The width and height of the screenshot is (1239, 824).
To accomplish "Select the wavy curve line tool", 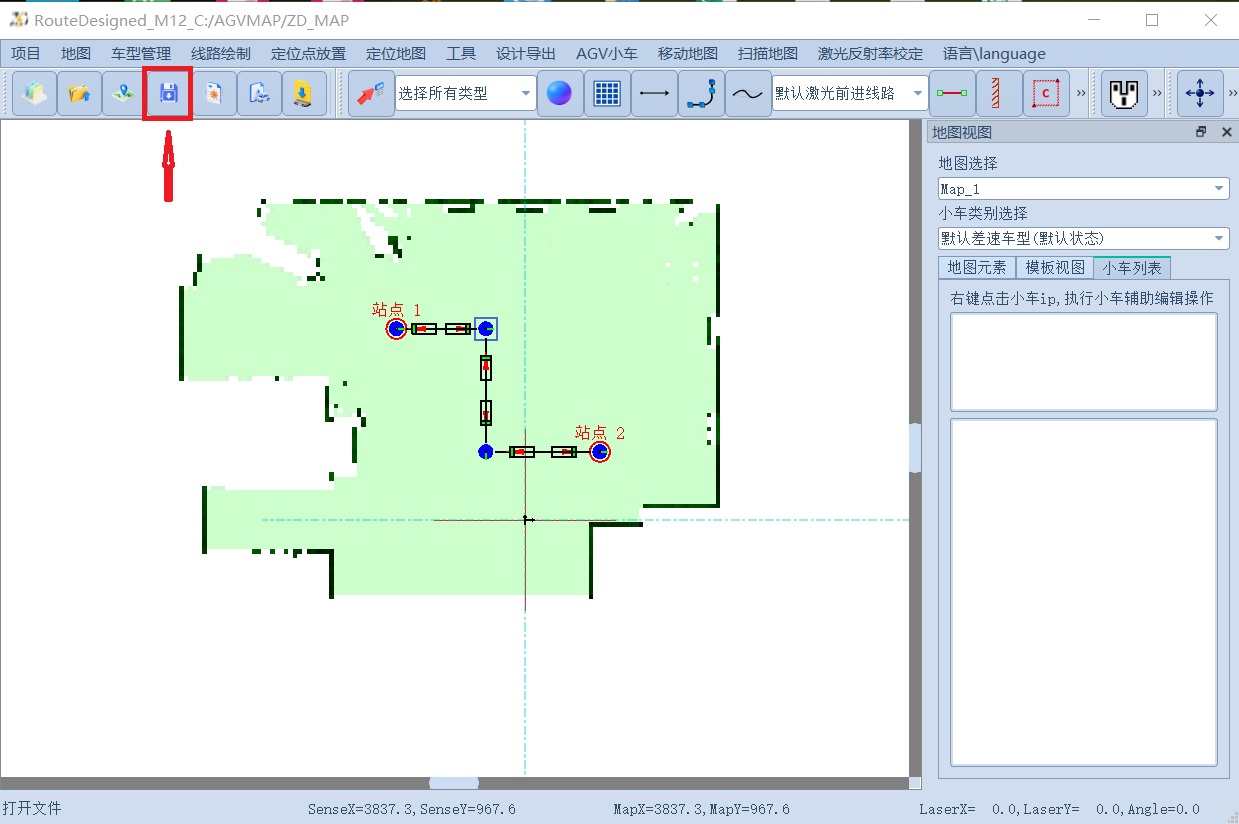I will coord(748,94).
